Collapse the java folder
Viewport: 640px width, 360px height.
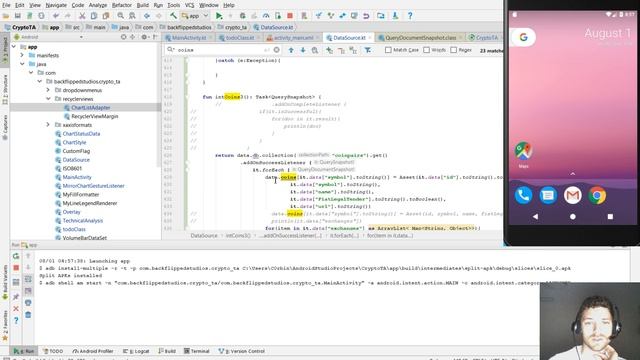click(x=22, y=64)
